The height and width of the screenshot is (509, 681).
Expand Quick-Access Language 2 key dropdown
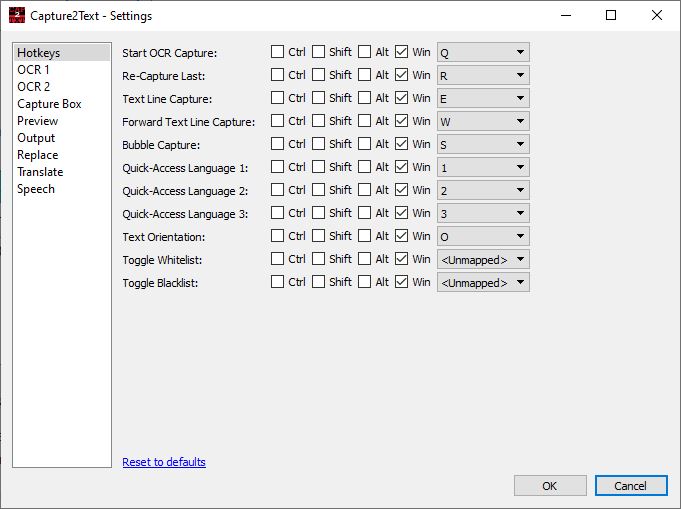tap(483, 190)
